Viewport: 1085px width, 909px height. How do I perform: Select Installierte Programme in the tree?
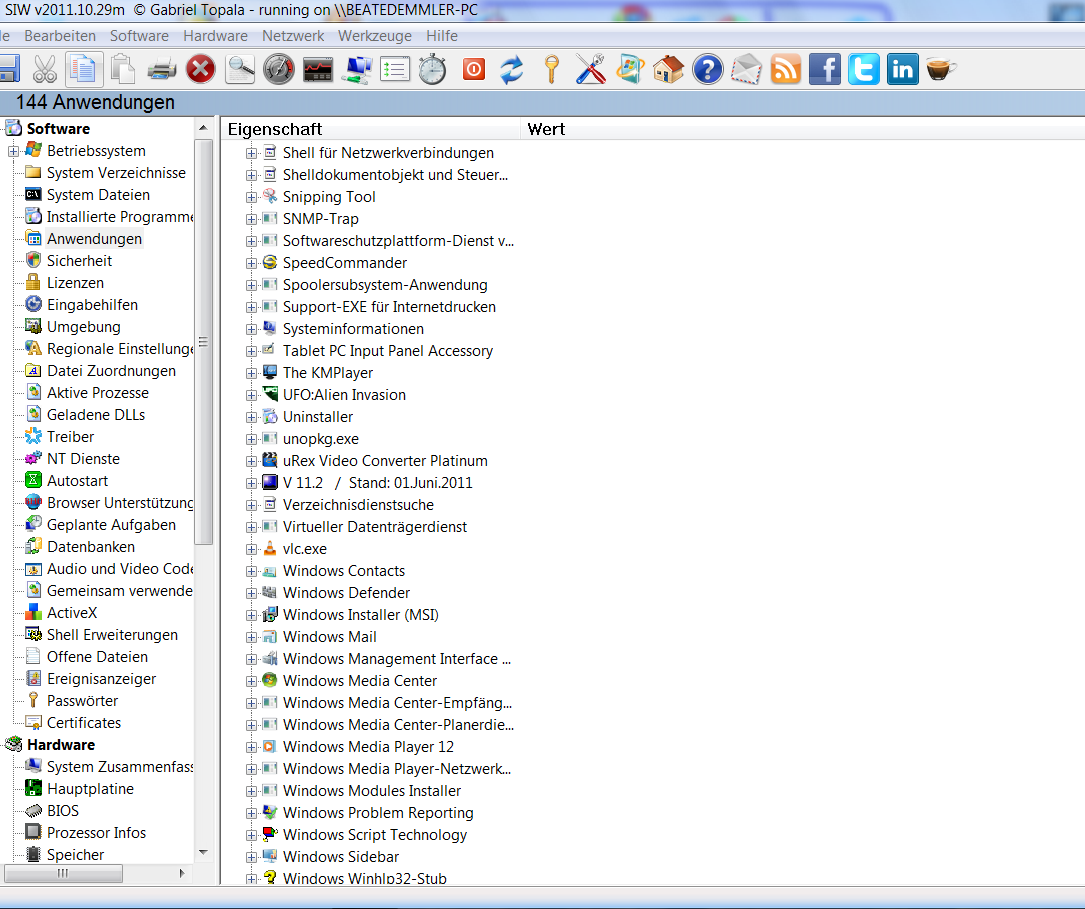tap(120, 217)
